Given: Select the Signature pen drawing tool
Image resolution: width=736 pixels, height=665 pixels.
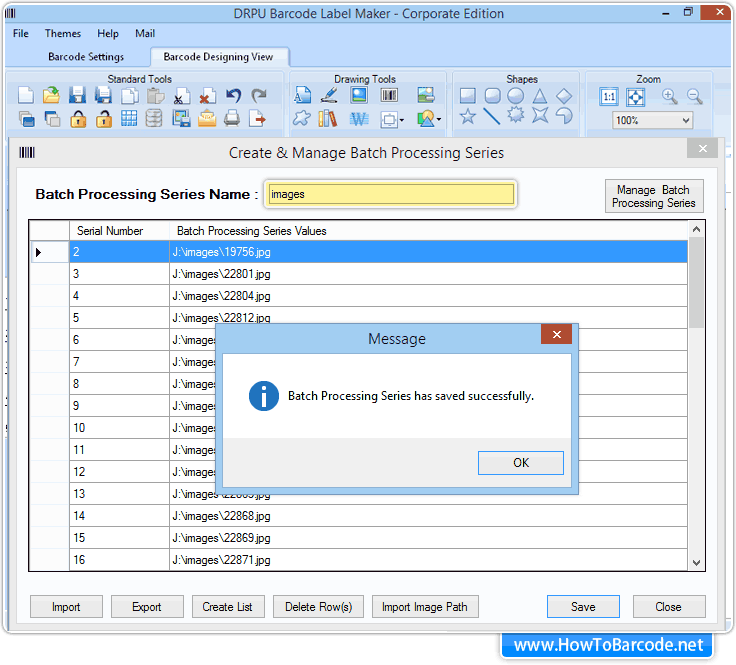Looking at the screenshot, I should tap(329, 95).
